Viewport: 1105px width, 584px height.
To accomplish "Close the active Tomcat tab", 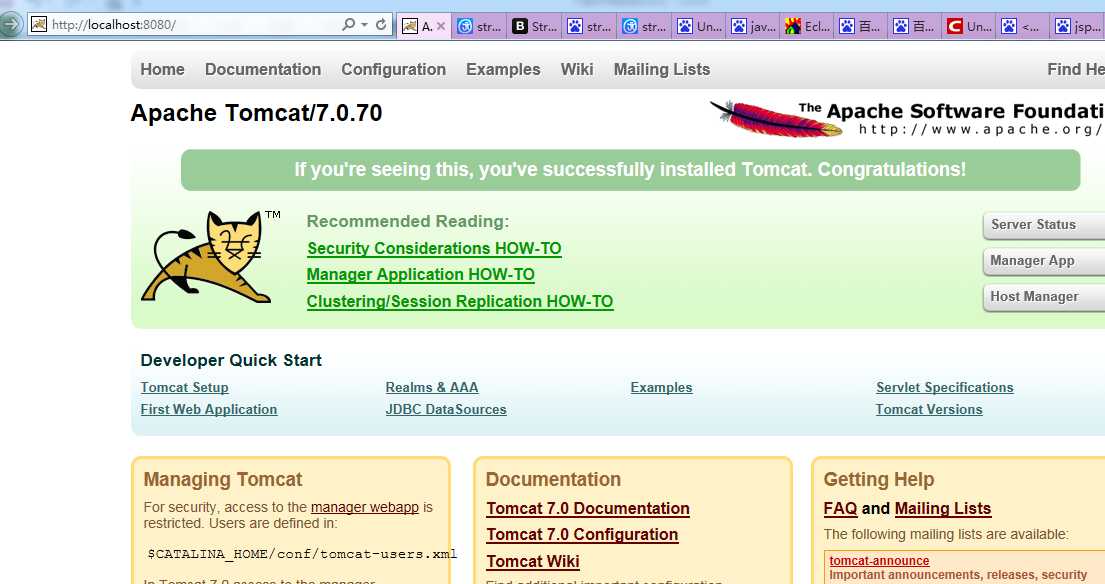I will point(441,27).
